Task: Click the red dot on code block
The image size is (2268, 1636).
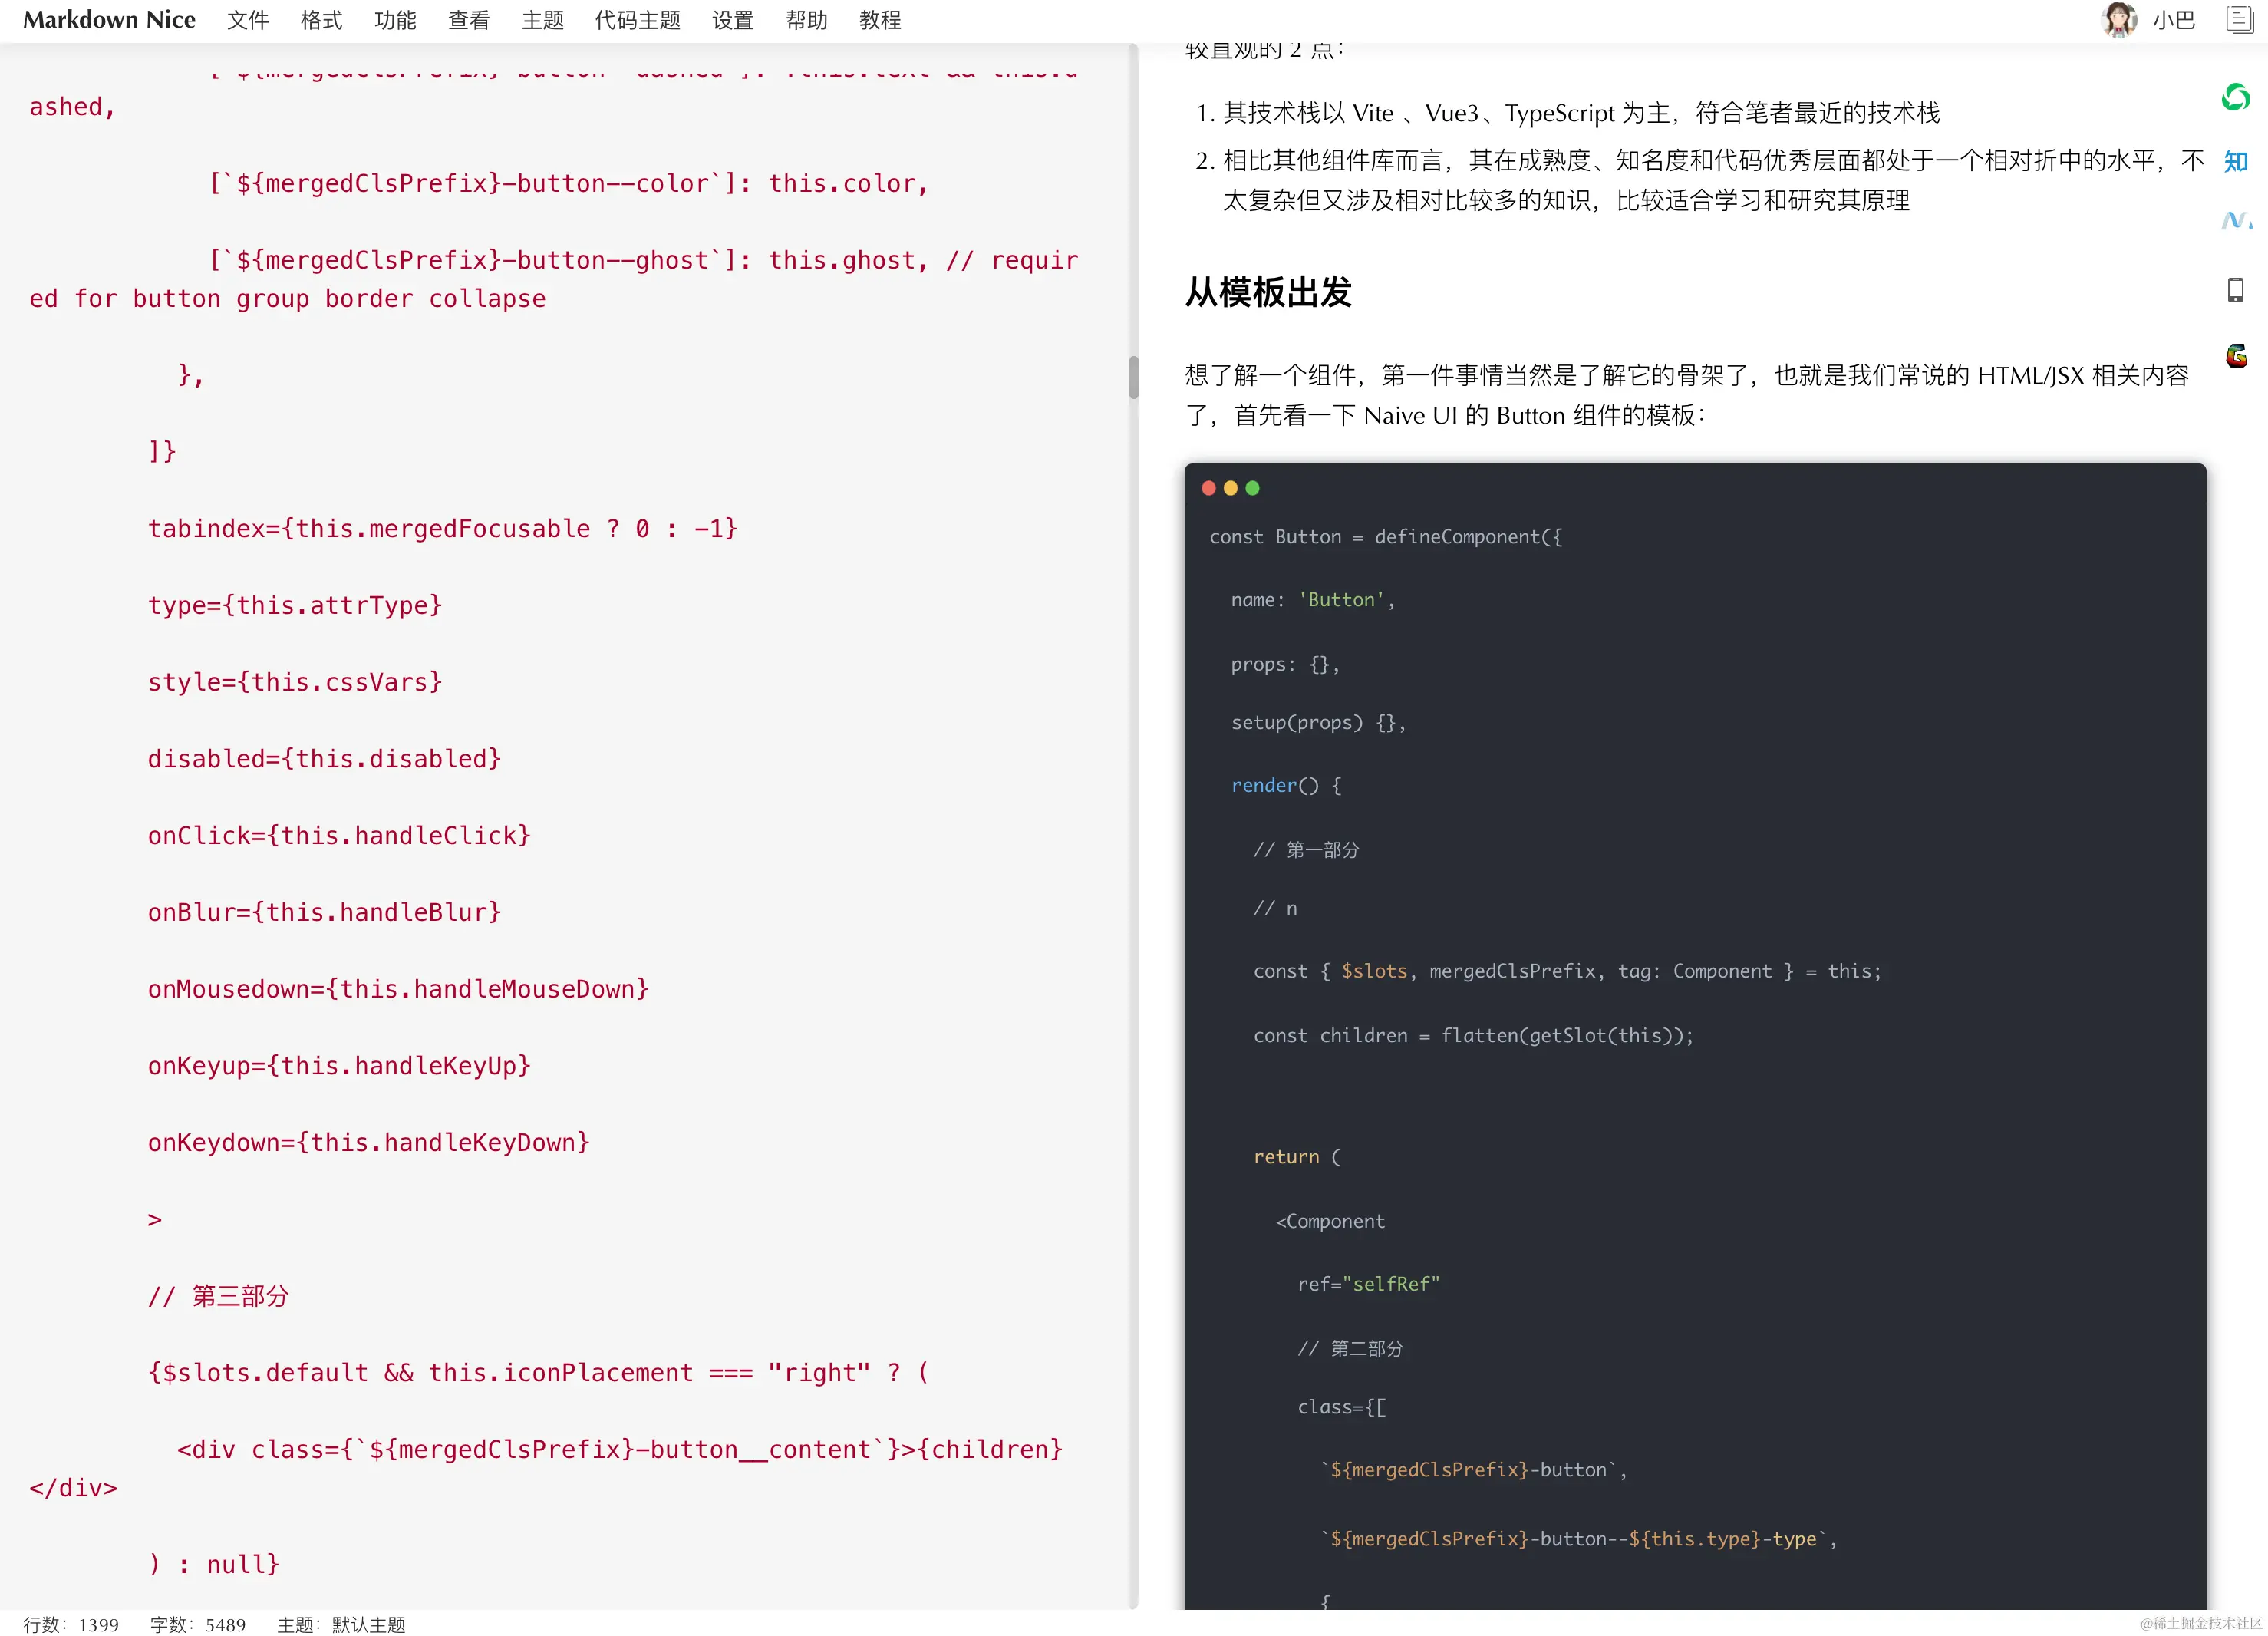Action: tap(1208, 488)
